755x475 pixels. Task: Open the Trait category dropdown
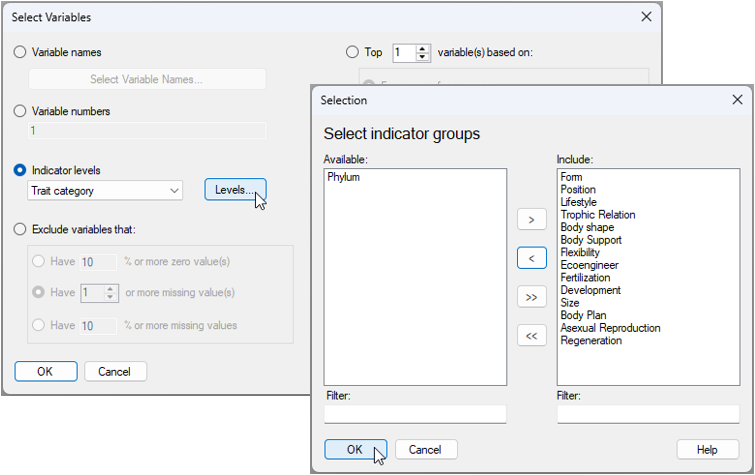click(x=106, y=190)
